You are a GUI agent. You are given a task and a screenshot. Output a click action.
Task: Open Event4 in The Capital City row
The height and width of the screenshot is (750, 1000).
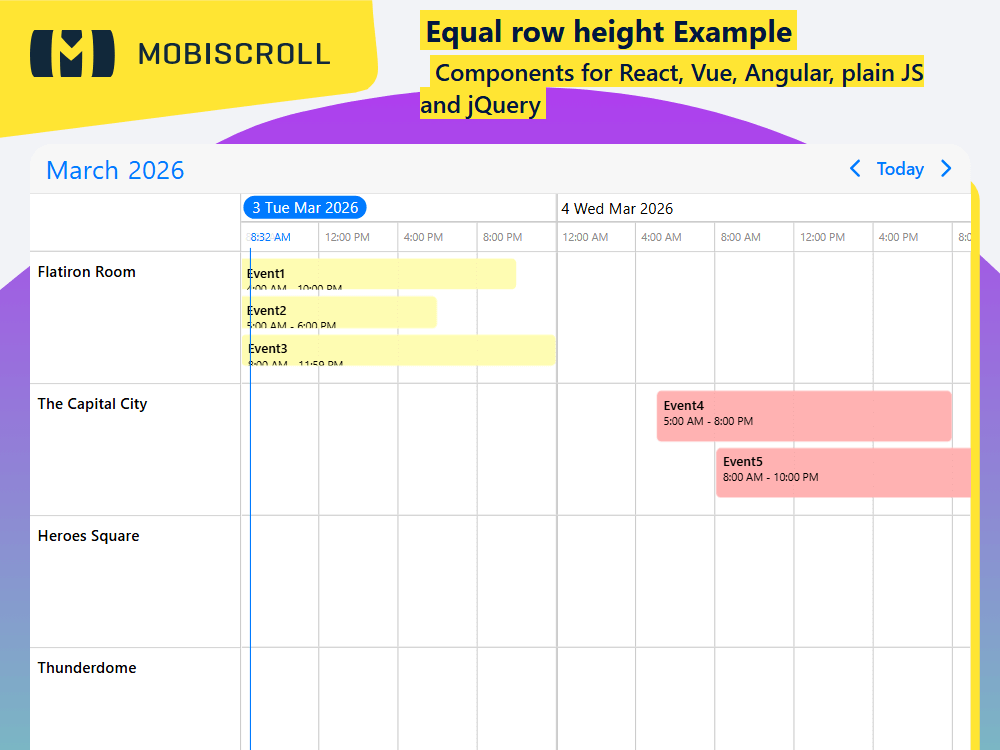pyautogui.click(x=803, y=414)
